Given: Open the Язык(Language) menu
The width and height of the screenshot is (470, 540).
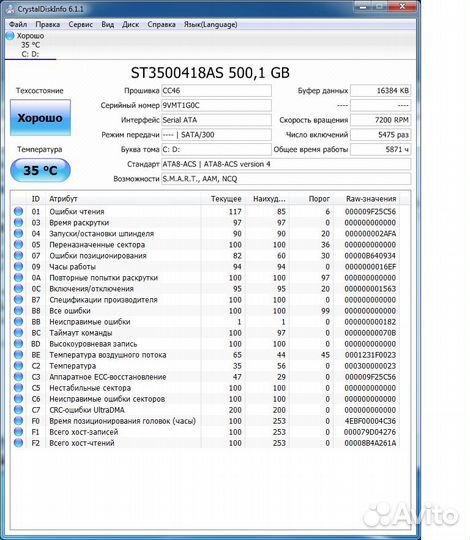Looking at the screenshot, I should 210,24.
